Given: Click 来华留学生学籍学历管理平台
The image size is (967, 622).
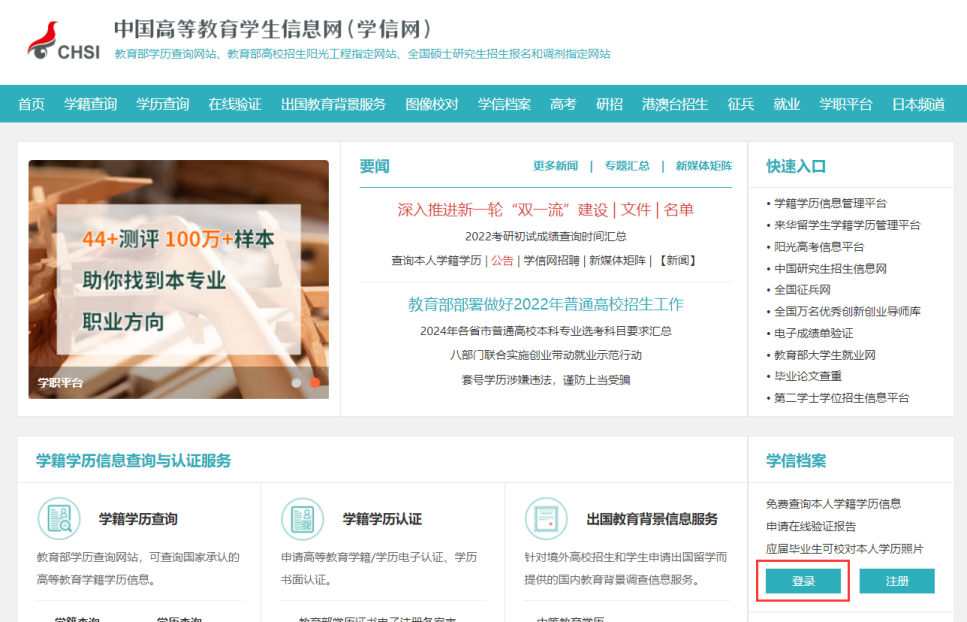Looking at the screenshot, I should (847, 225).
